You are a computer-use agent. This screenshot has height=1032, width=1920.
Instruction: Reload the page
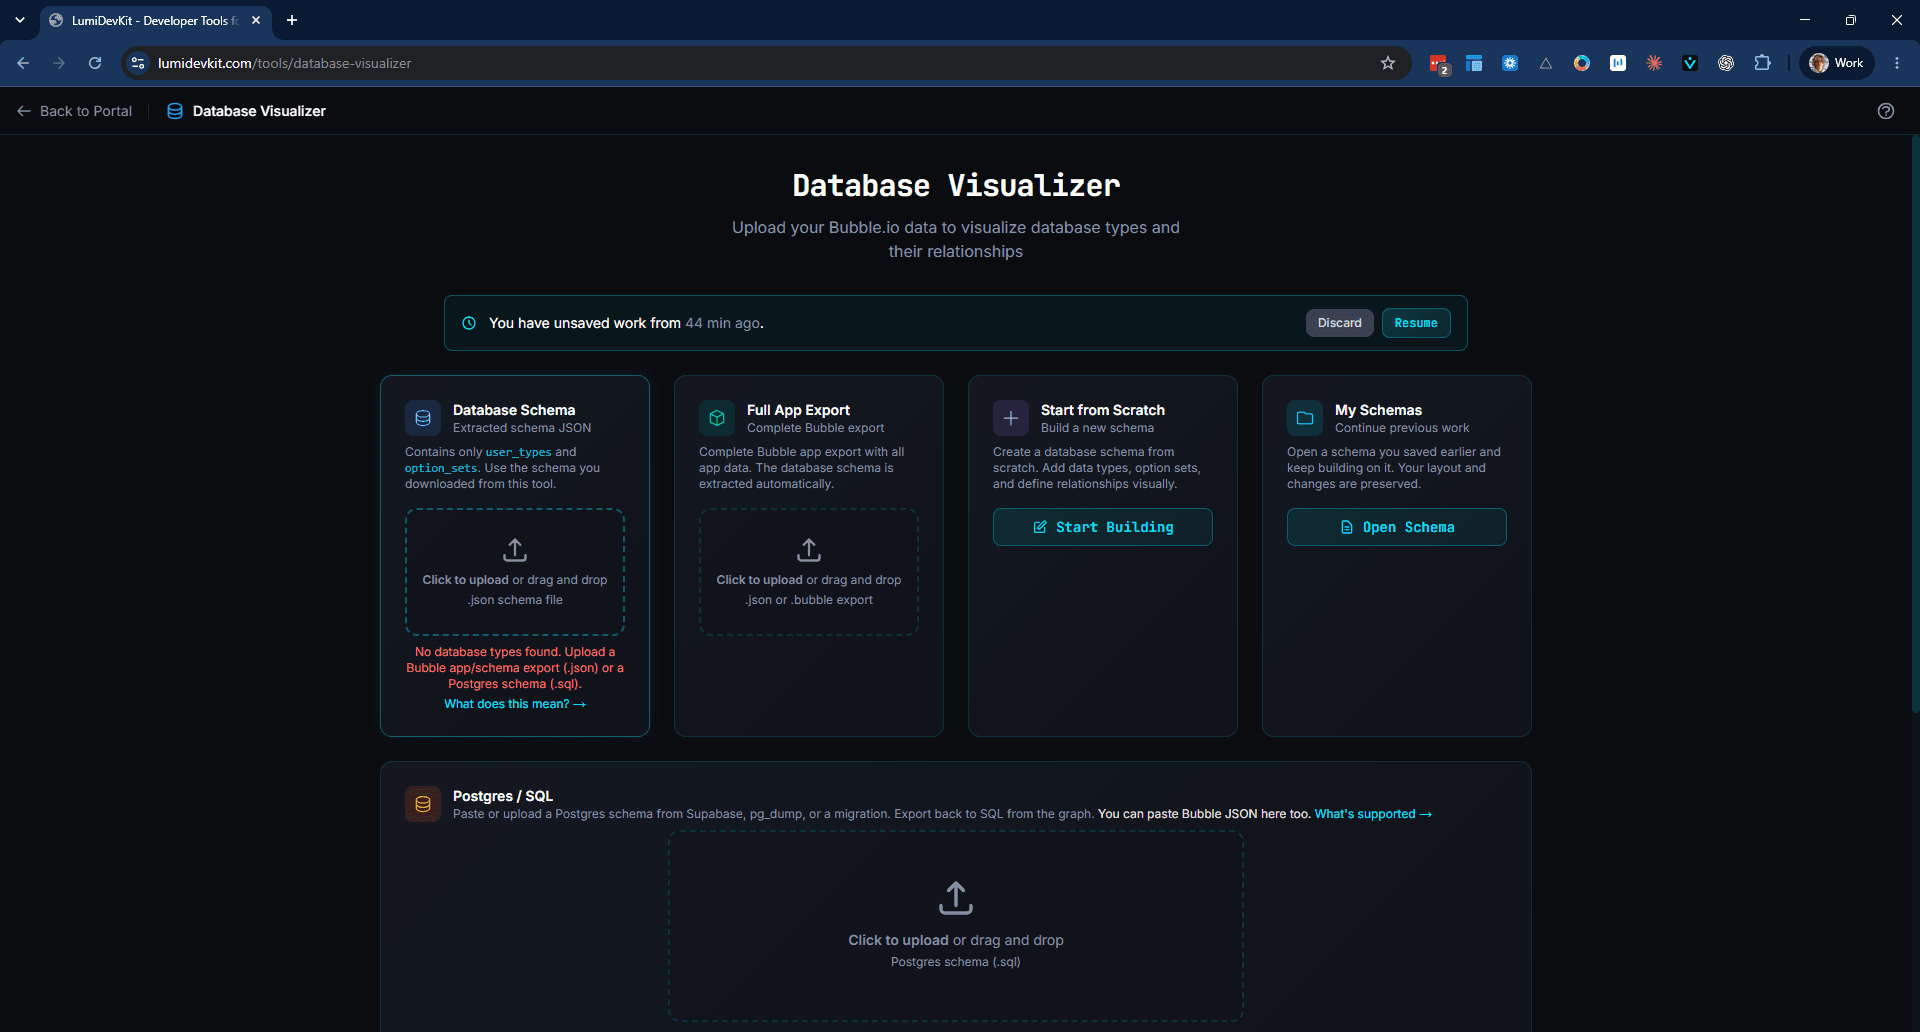pyautogui.click(x=95, y=63)
